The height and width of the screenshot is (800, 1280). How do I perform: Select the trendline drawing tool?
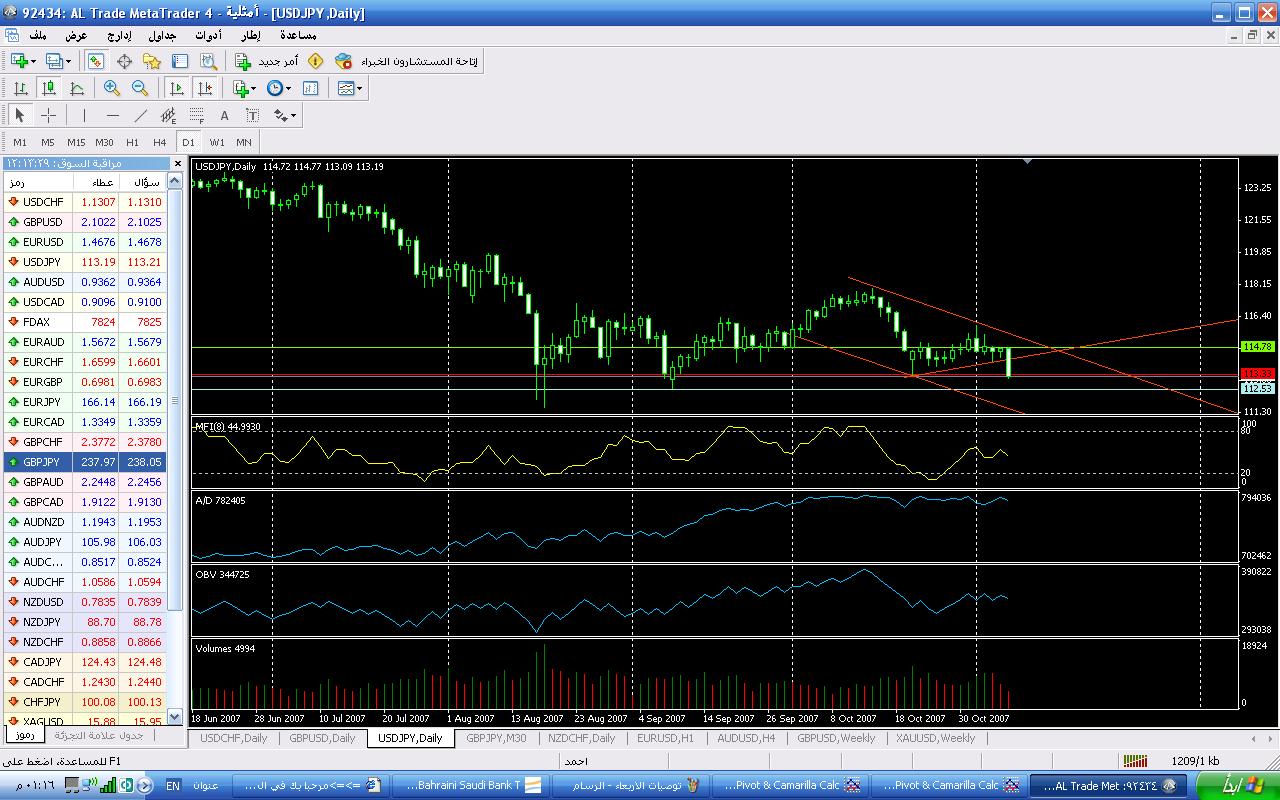[x=141, y=115]
